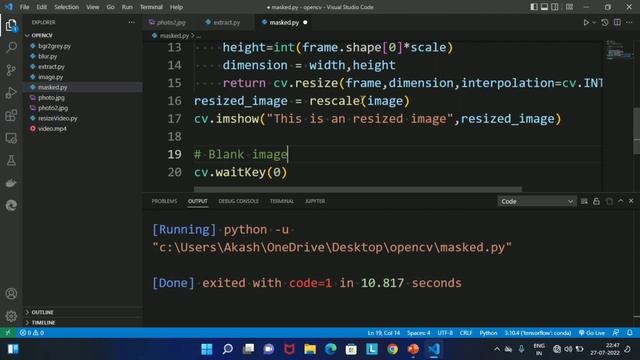Open the Selection menu
The height and width of the screenshot is (360, 640).
(67, 7)
